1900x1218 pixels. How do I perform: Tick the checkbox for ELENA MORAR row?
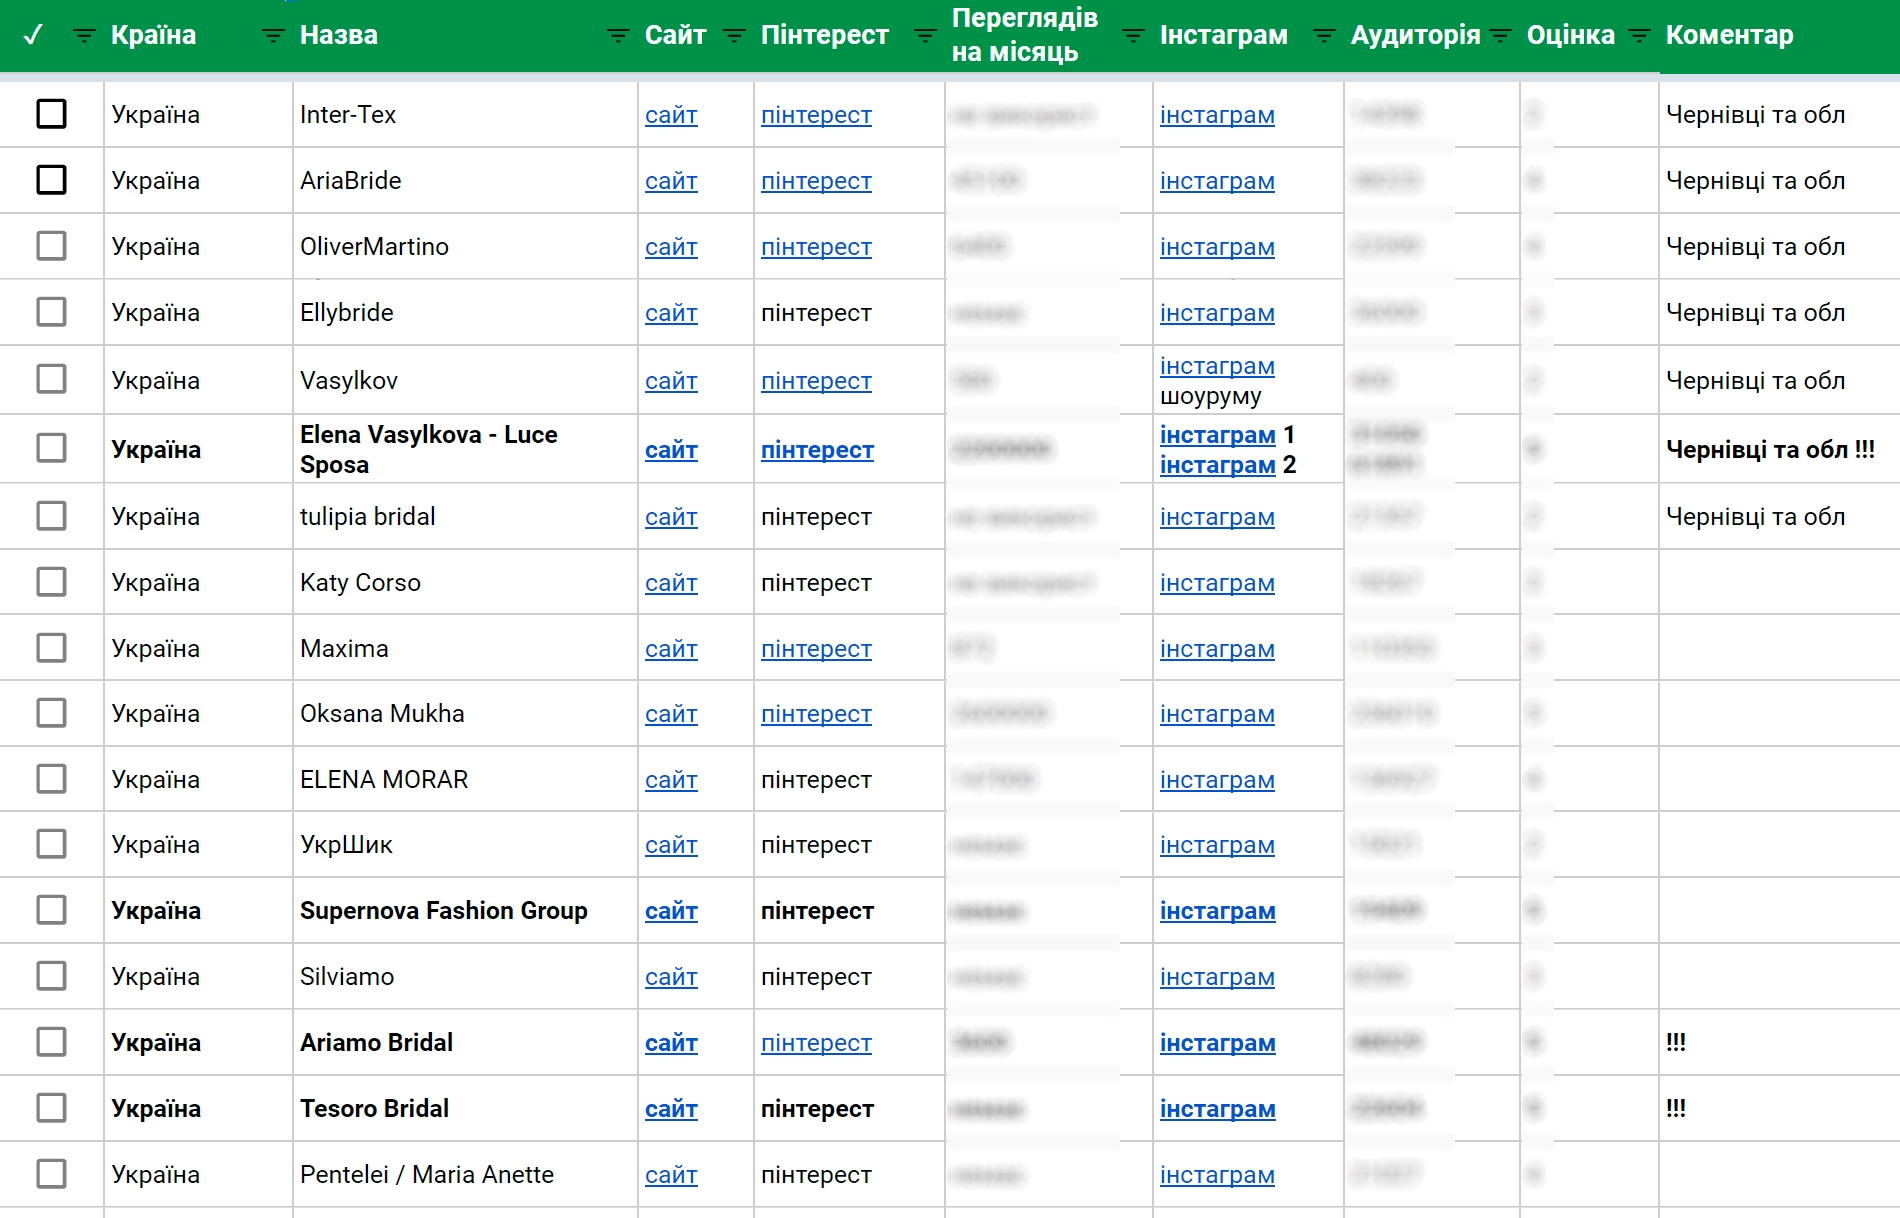pos(51,779)
